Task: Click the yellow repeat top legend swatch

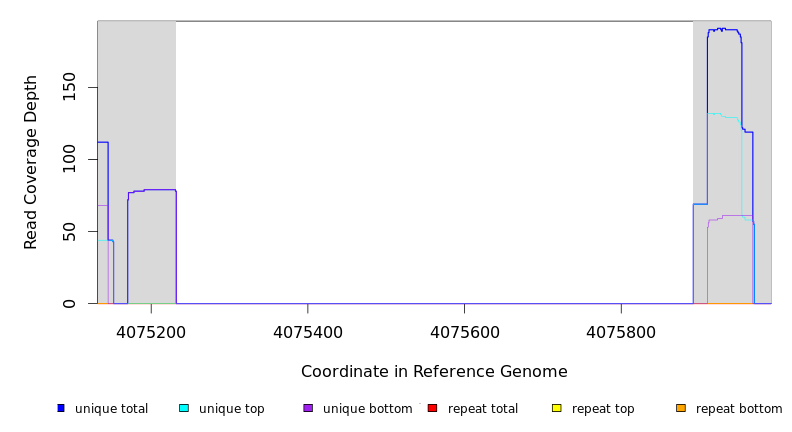Action: (x=556, y=408)
